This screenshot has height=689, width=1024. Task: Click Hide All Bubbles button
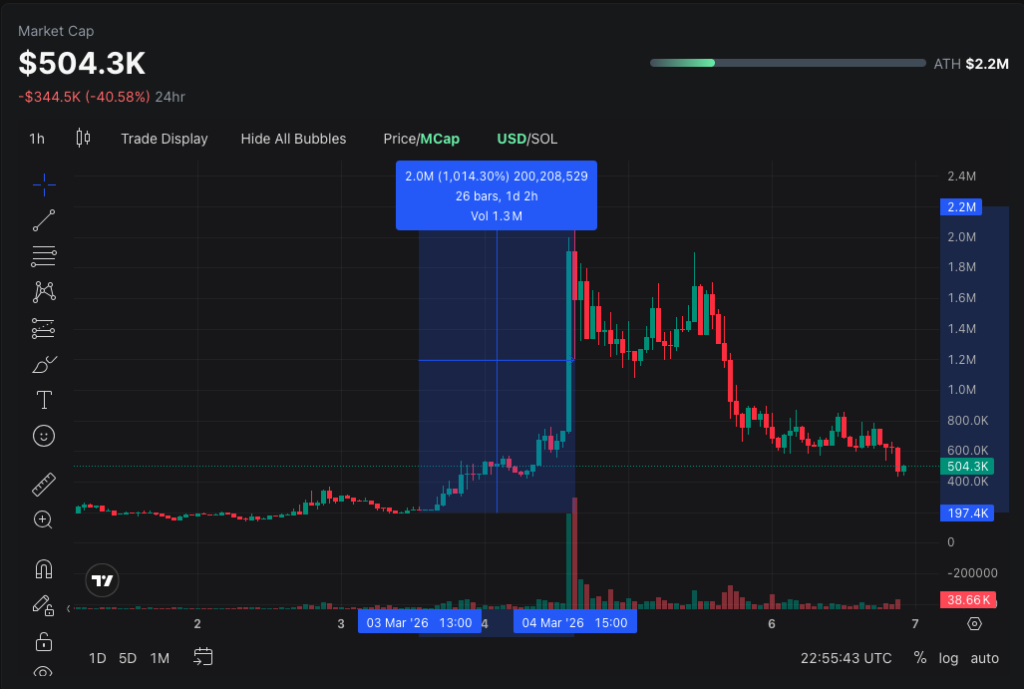293,139
